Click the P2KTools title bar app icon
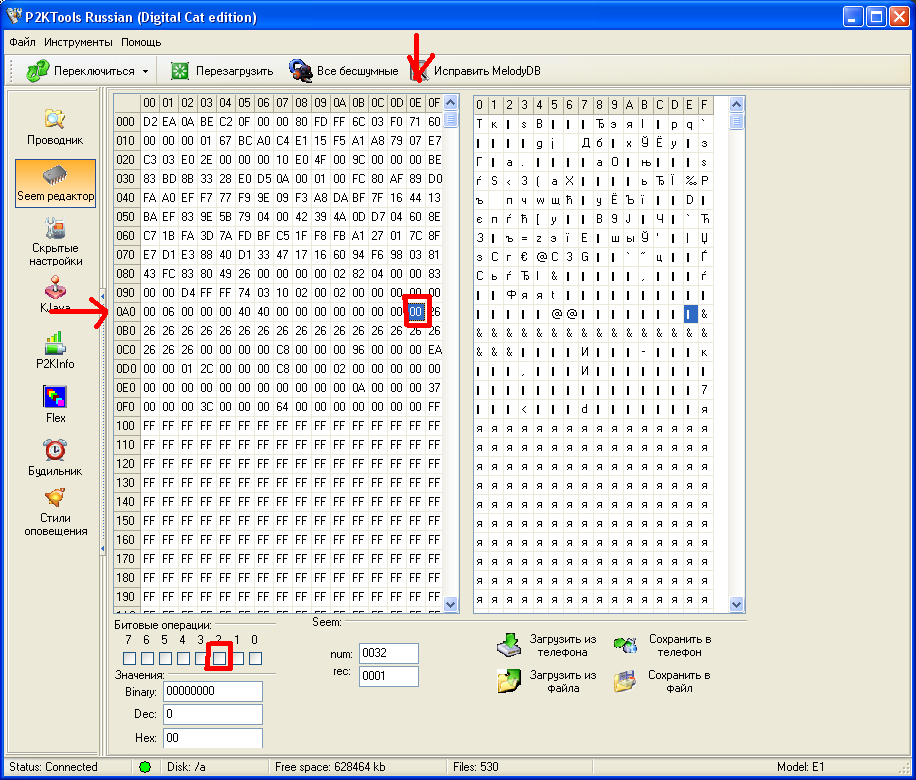 coord(13,16)
